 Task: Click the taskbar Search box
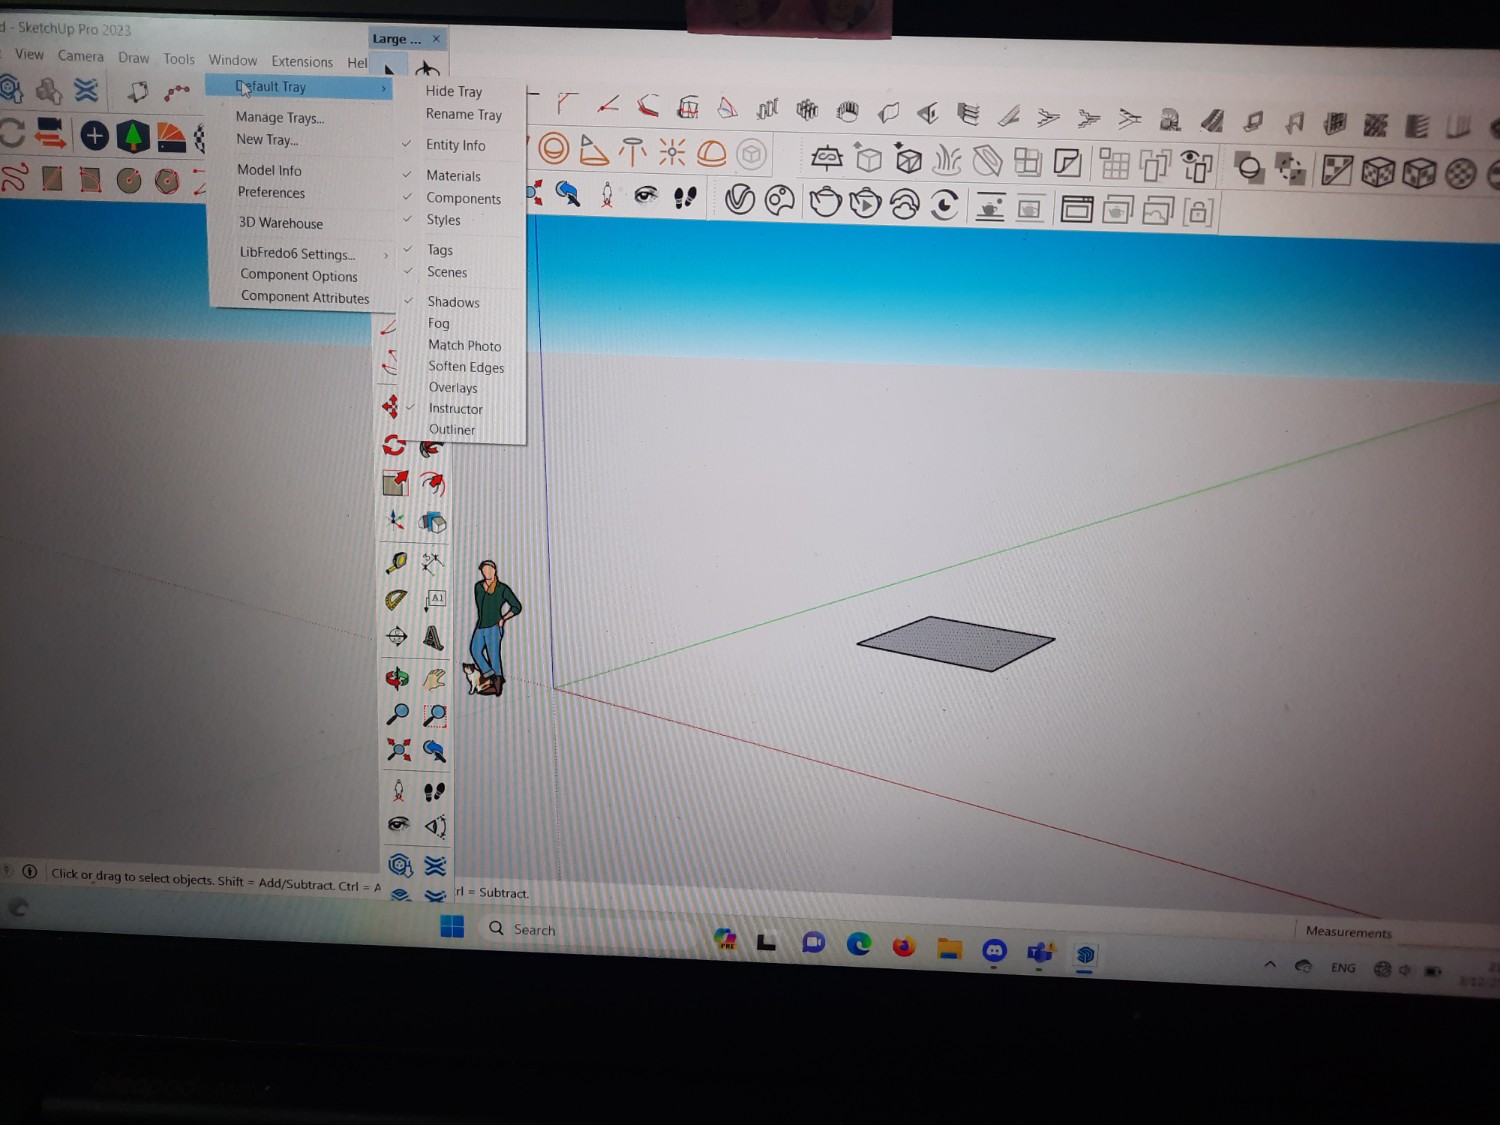coord(589,930)
